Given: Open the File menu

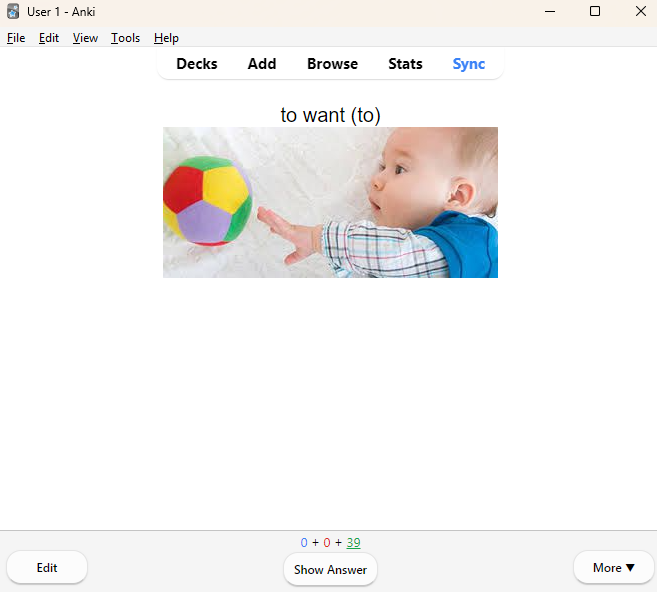Looking at the screenshot, I should click(x=16, y=38).
